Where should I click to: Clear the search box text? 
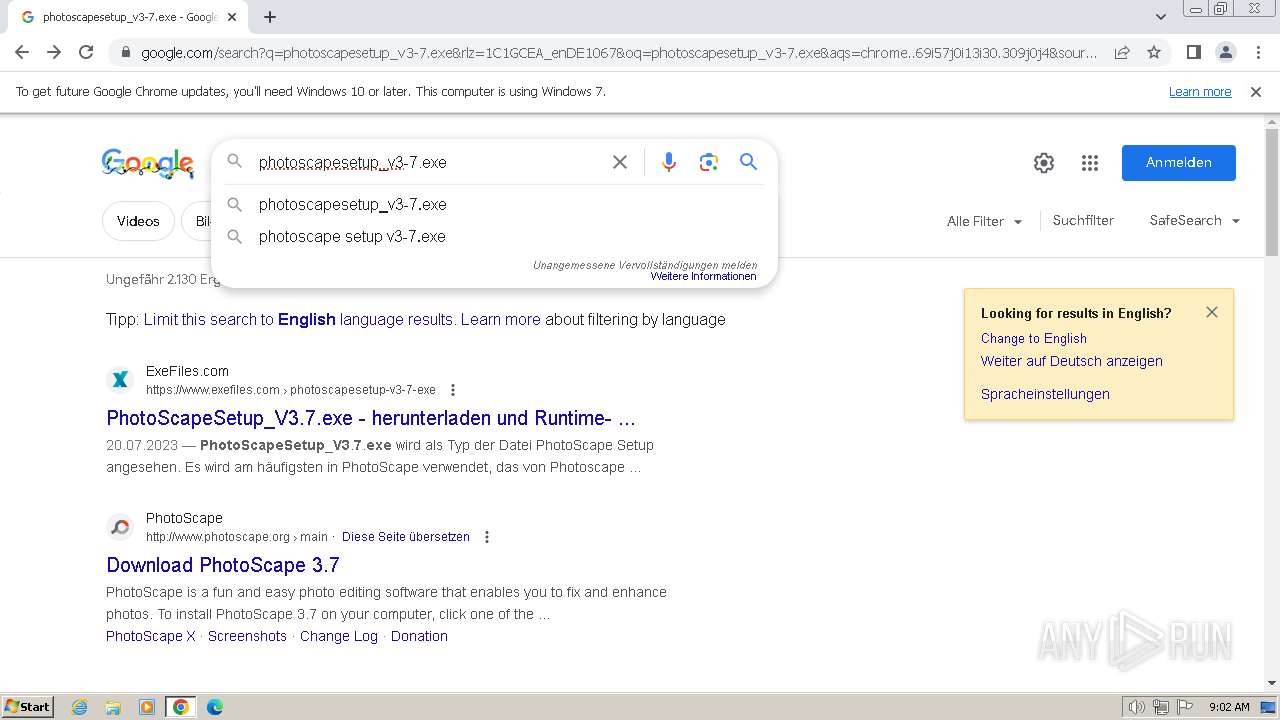(620, 162)
